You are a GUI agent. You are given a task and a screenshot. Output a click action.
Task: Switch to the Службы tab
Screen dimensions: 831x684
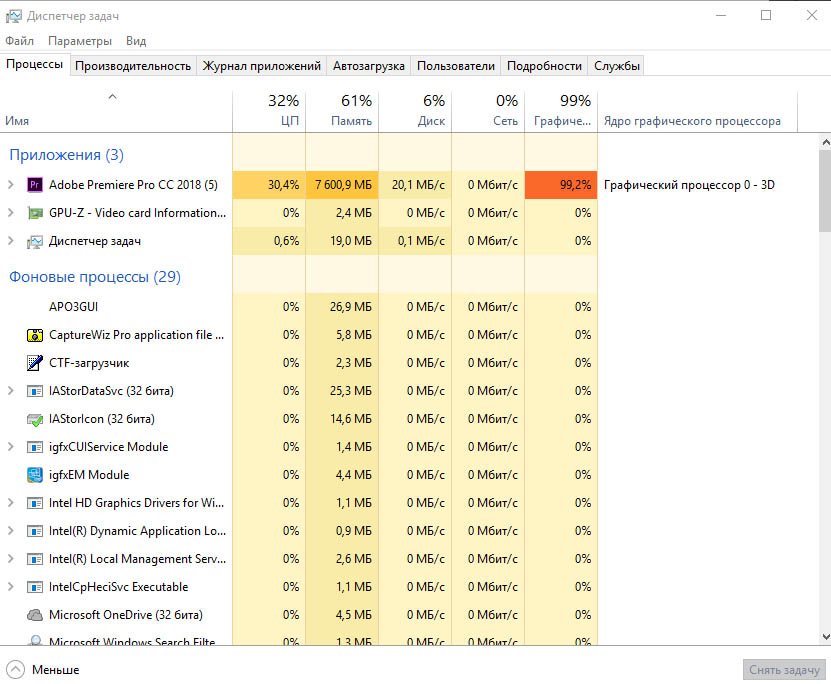[617, 66]
